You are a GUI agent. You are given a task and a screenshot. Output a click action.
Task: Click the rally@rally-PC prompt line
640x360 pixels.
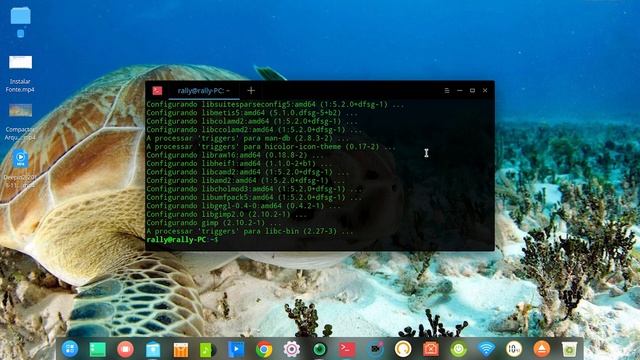(x=182, y=240)
